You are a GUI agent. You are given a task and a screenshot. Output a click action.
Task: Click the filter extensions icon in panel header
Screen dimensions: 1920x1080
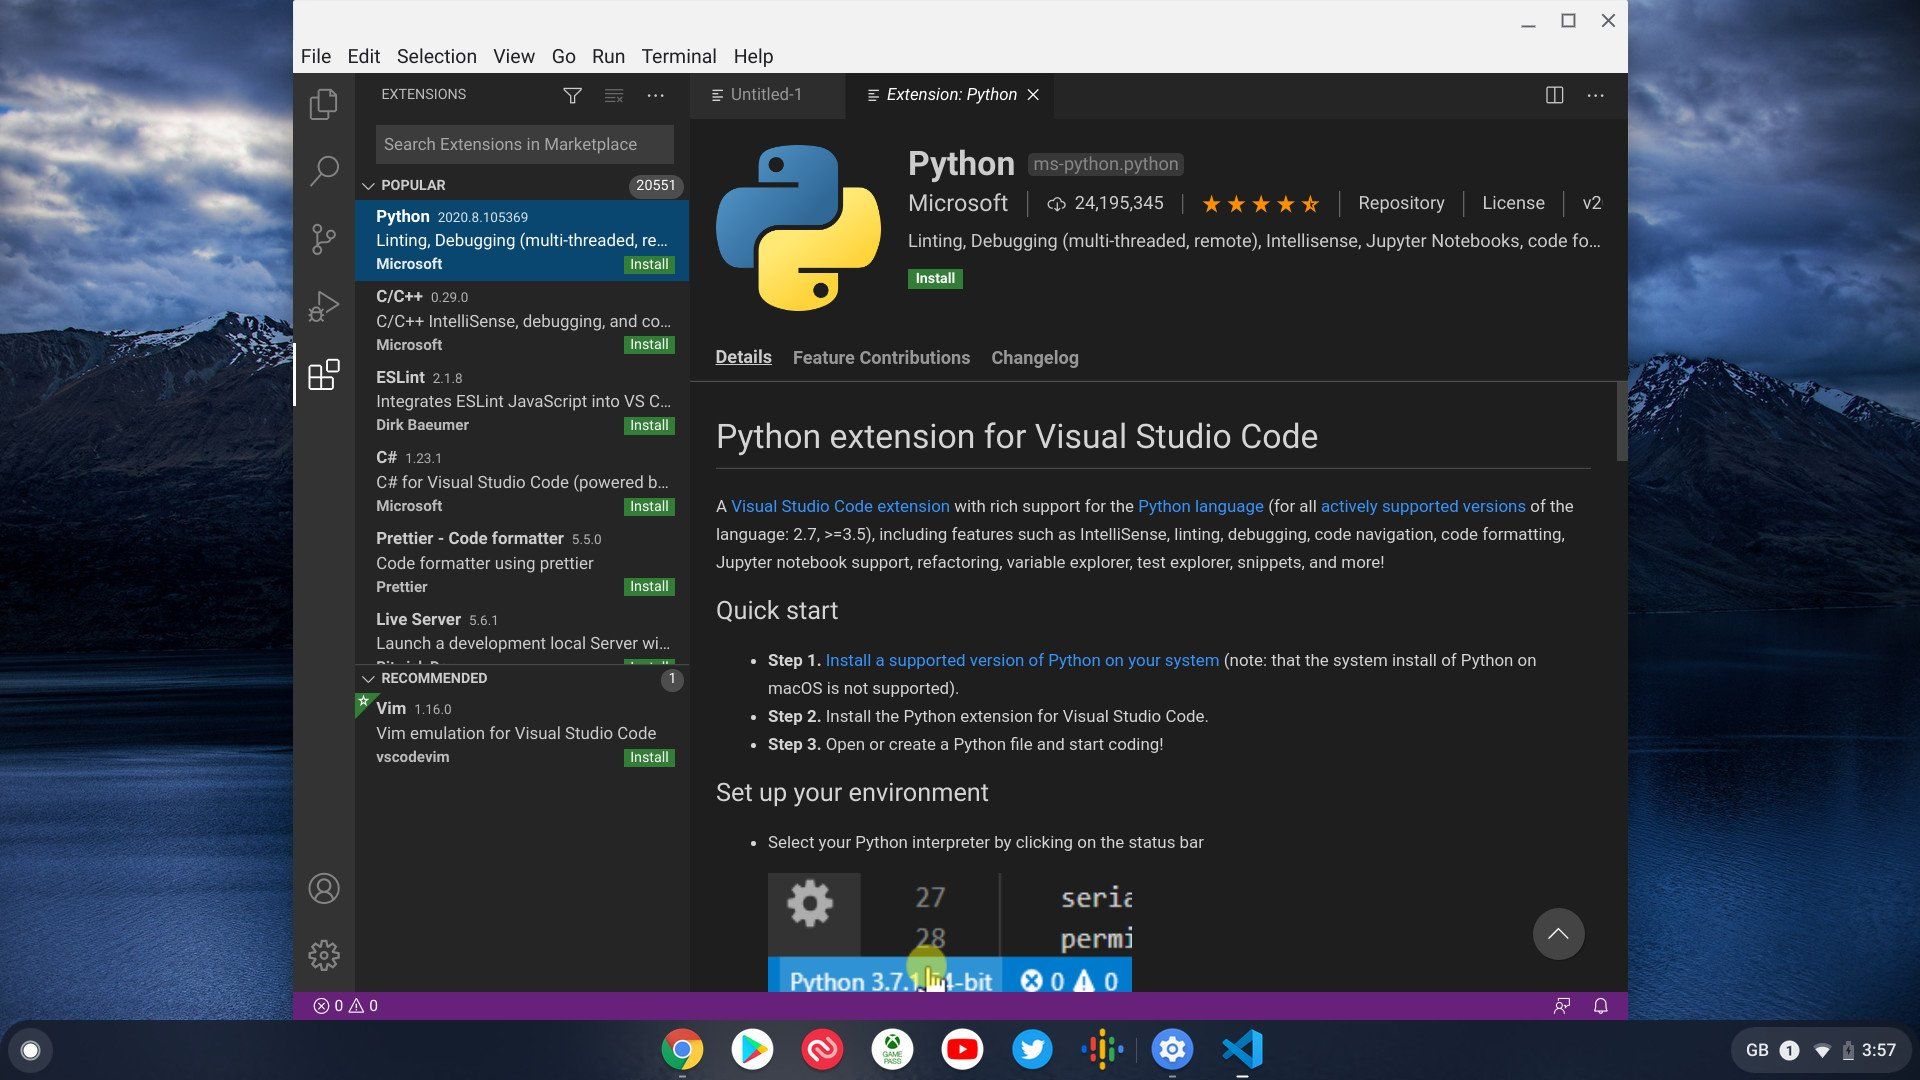click(x=570, y=94)
